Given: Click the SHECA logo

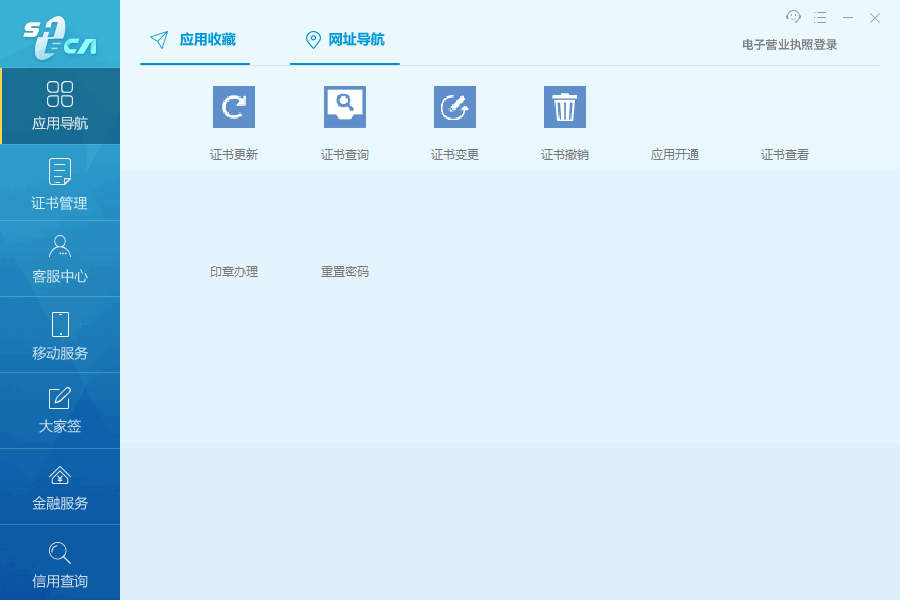Looking at the screenshot, I should coord(60,37).
